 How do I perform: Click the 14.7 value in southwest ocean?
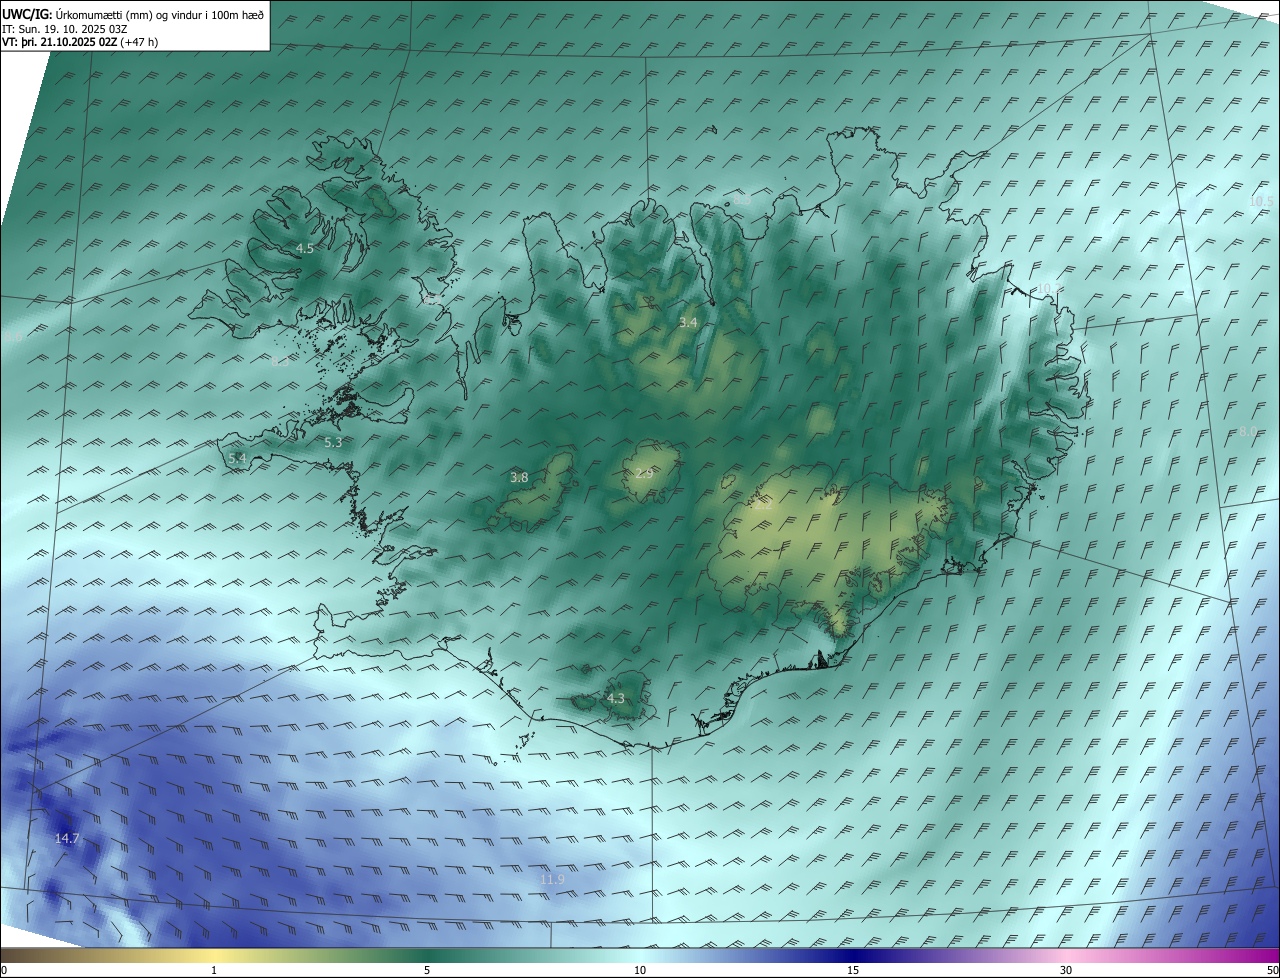67,838
